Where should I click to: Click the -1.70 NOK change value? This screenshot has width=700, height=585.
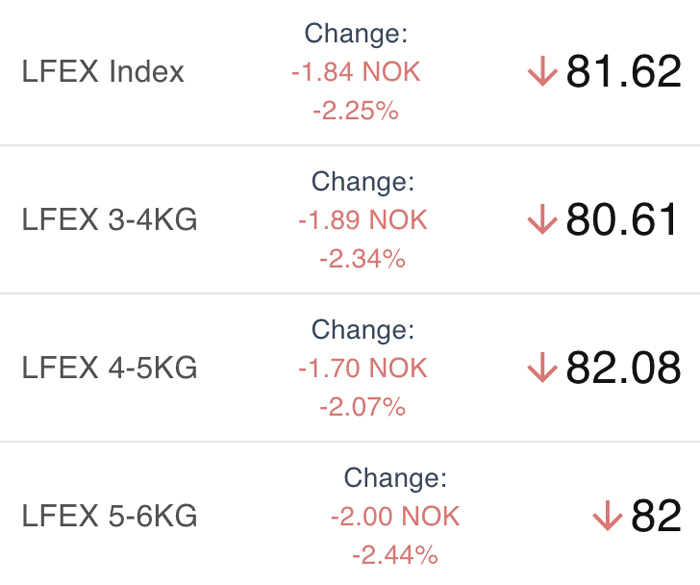[x=363, y=368]
